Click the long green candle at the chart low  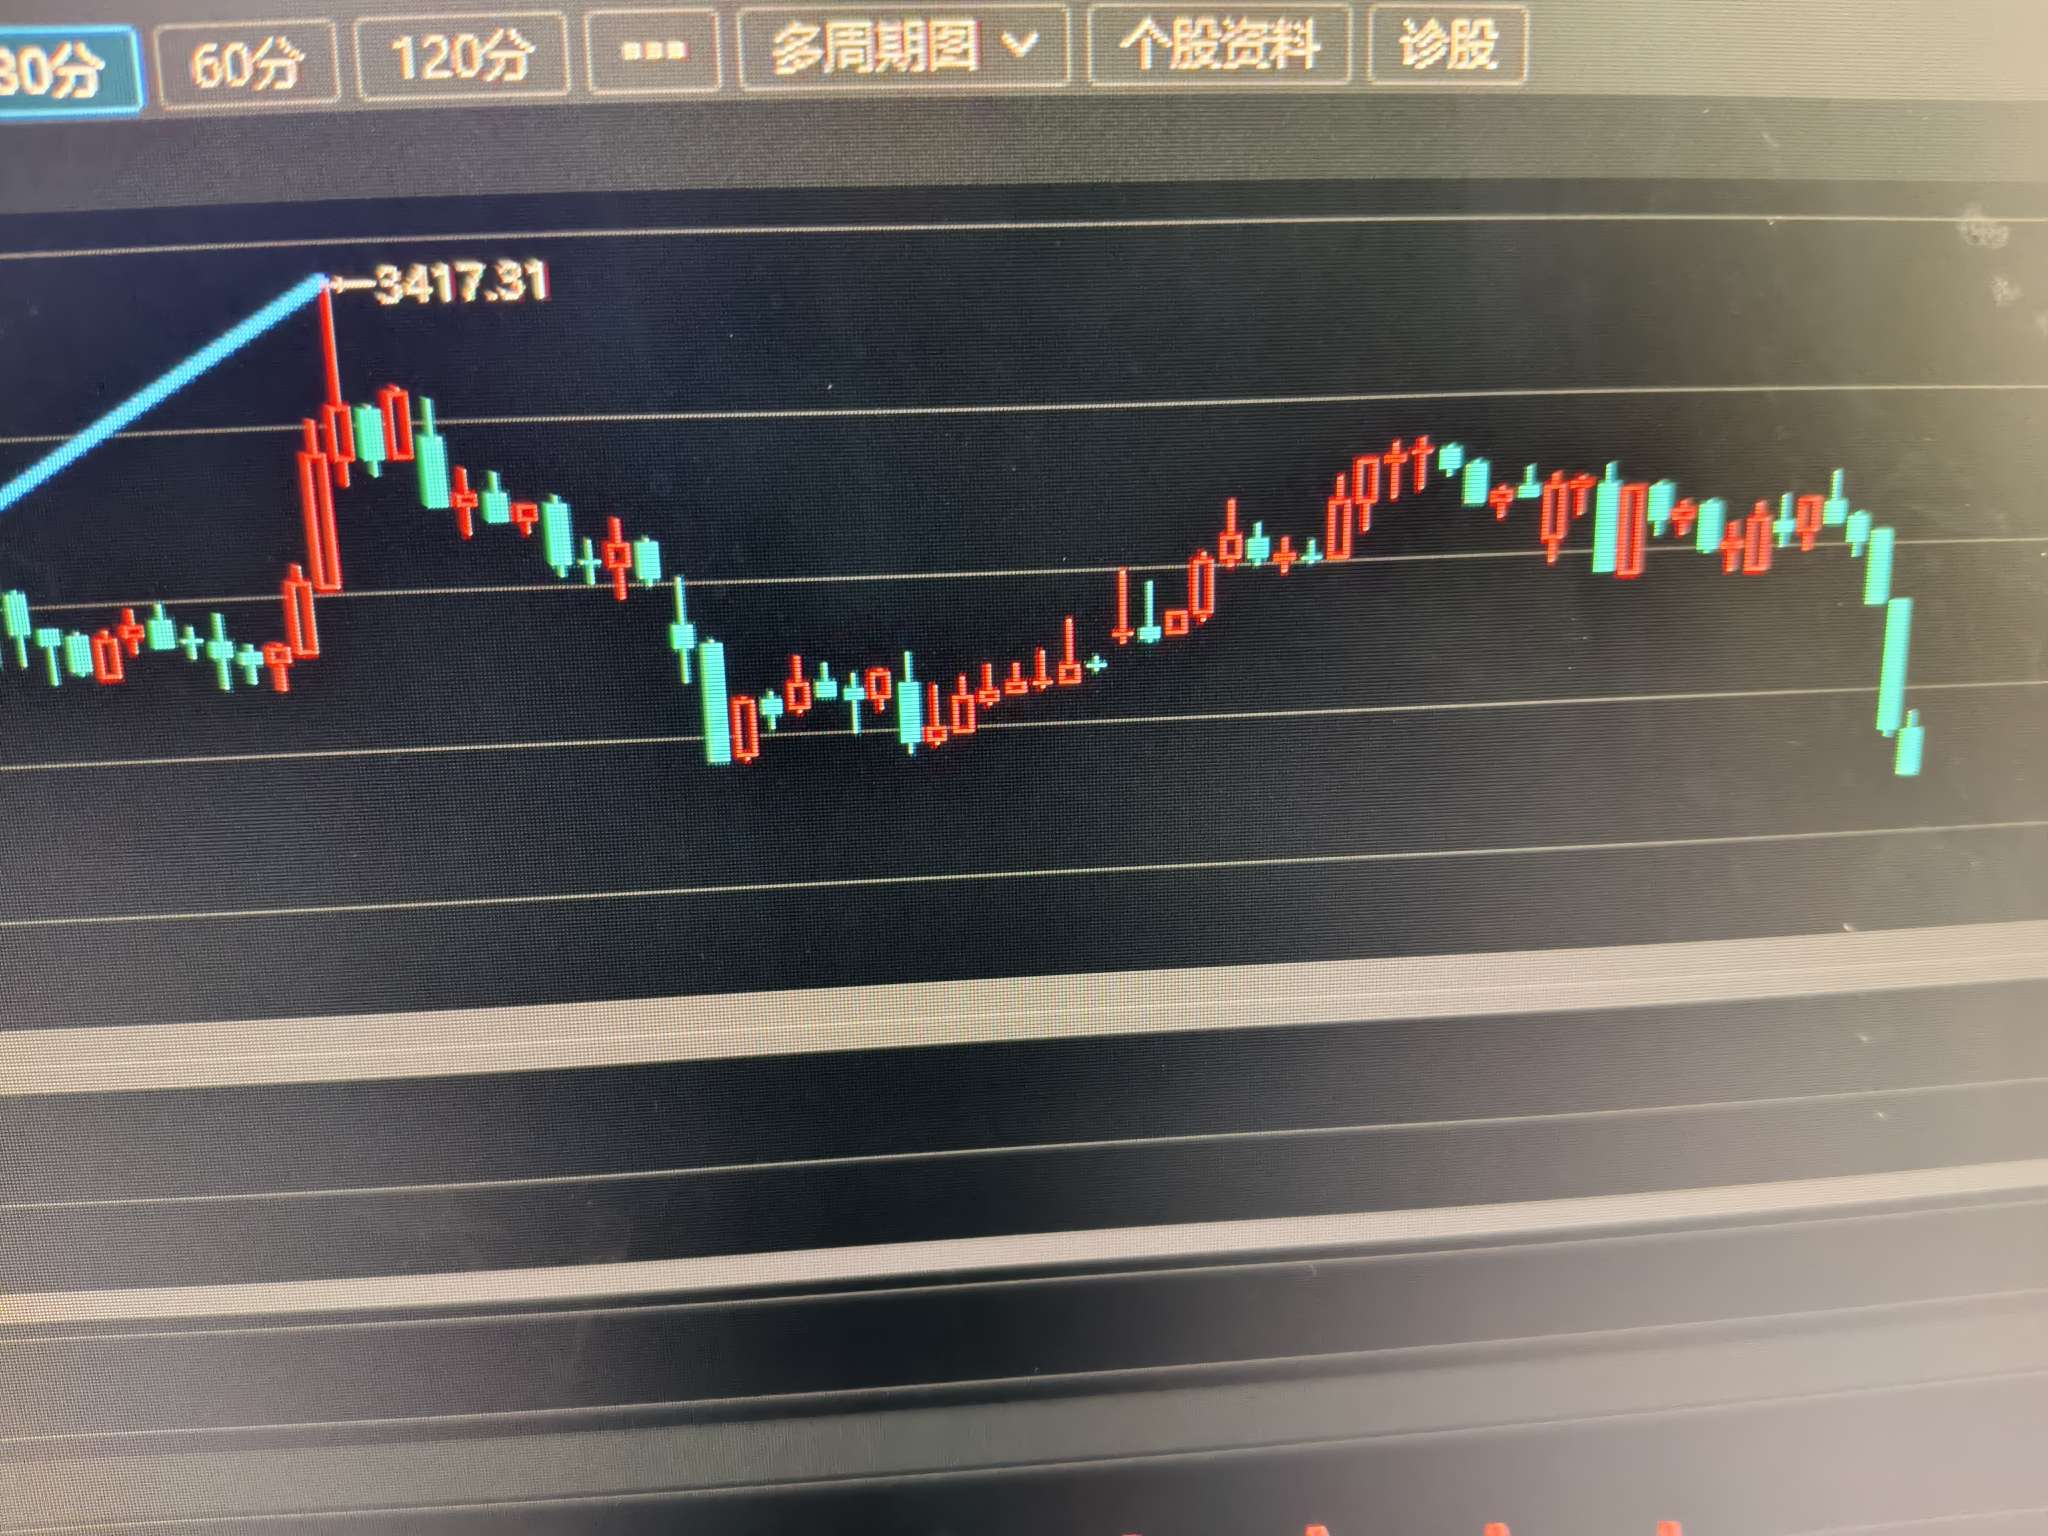[x=716, y=700]
